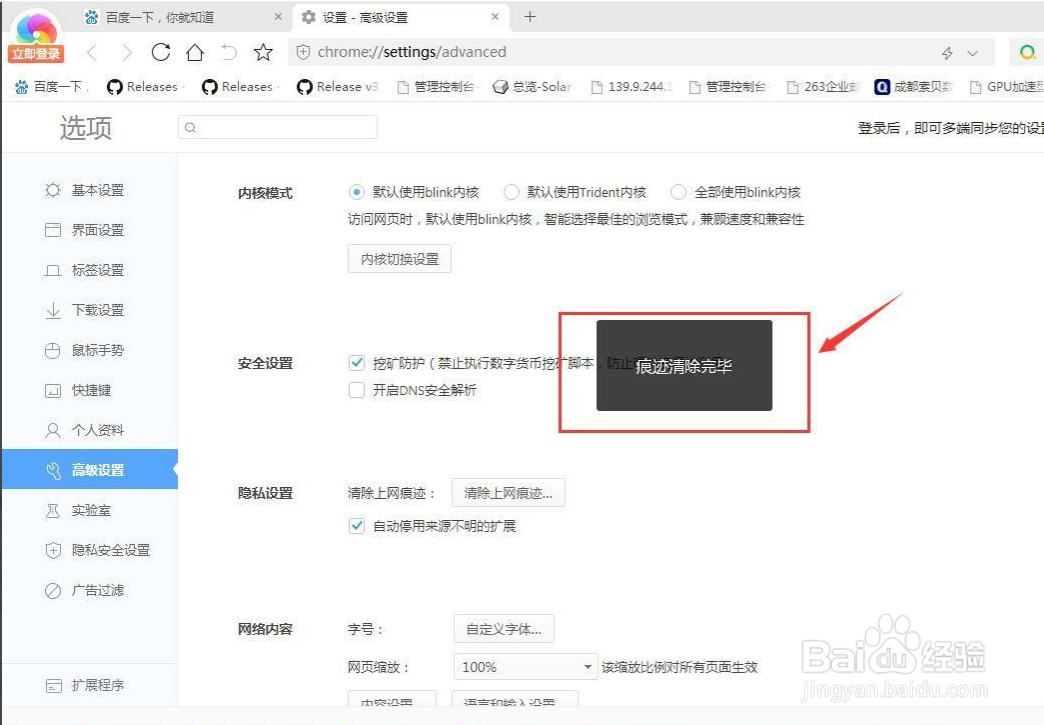Click the 扩展程序 icon at sidebar bottom

point(54,685)
